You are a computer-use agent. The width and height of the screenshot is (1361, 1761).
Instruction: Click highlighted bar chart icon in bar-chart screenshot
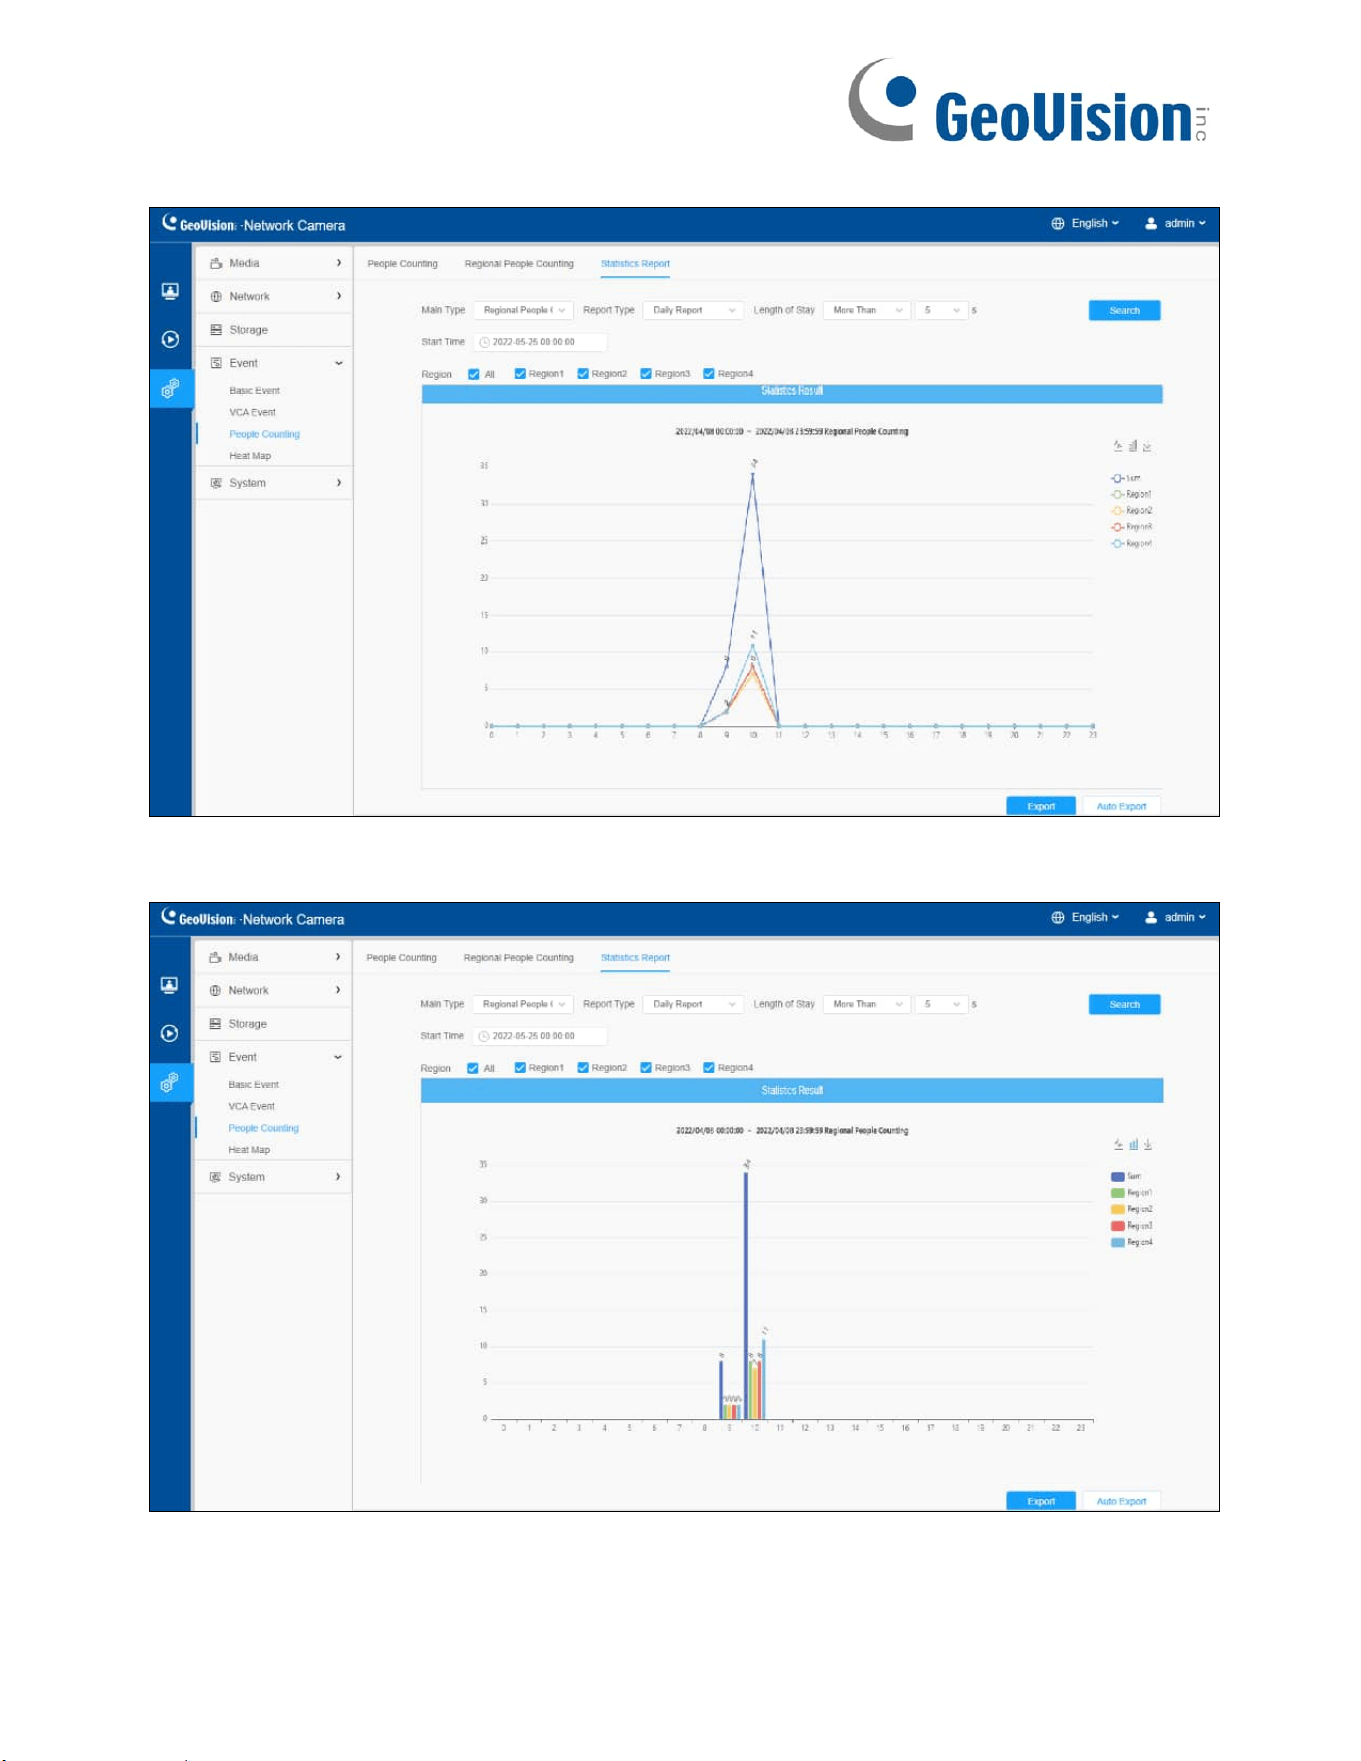pos(1134,1144)
